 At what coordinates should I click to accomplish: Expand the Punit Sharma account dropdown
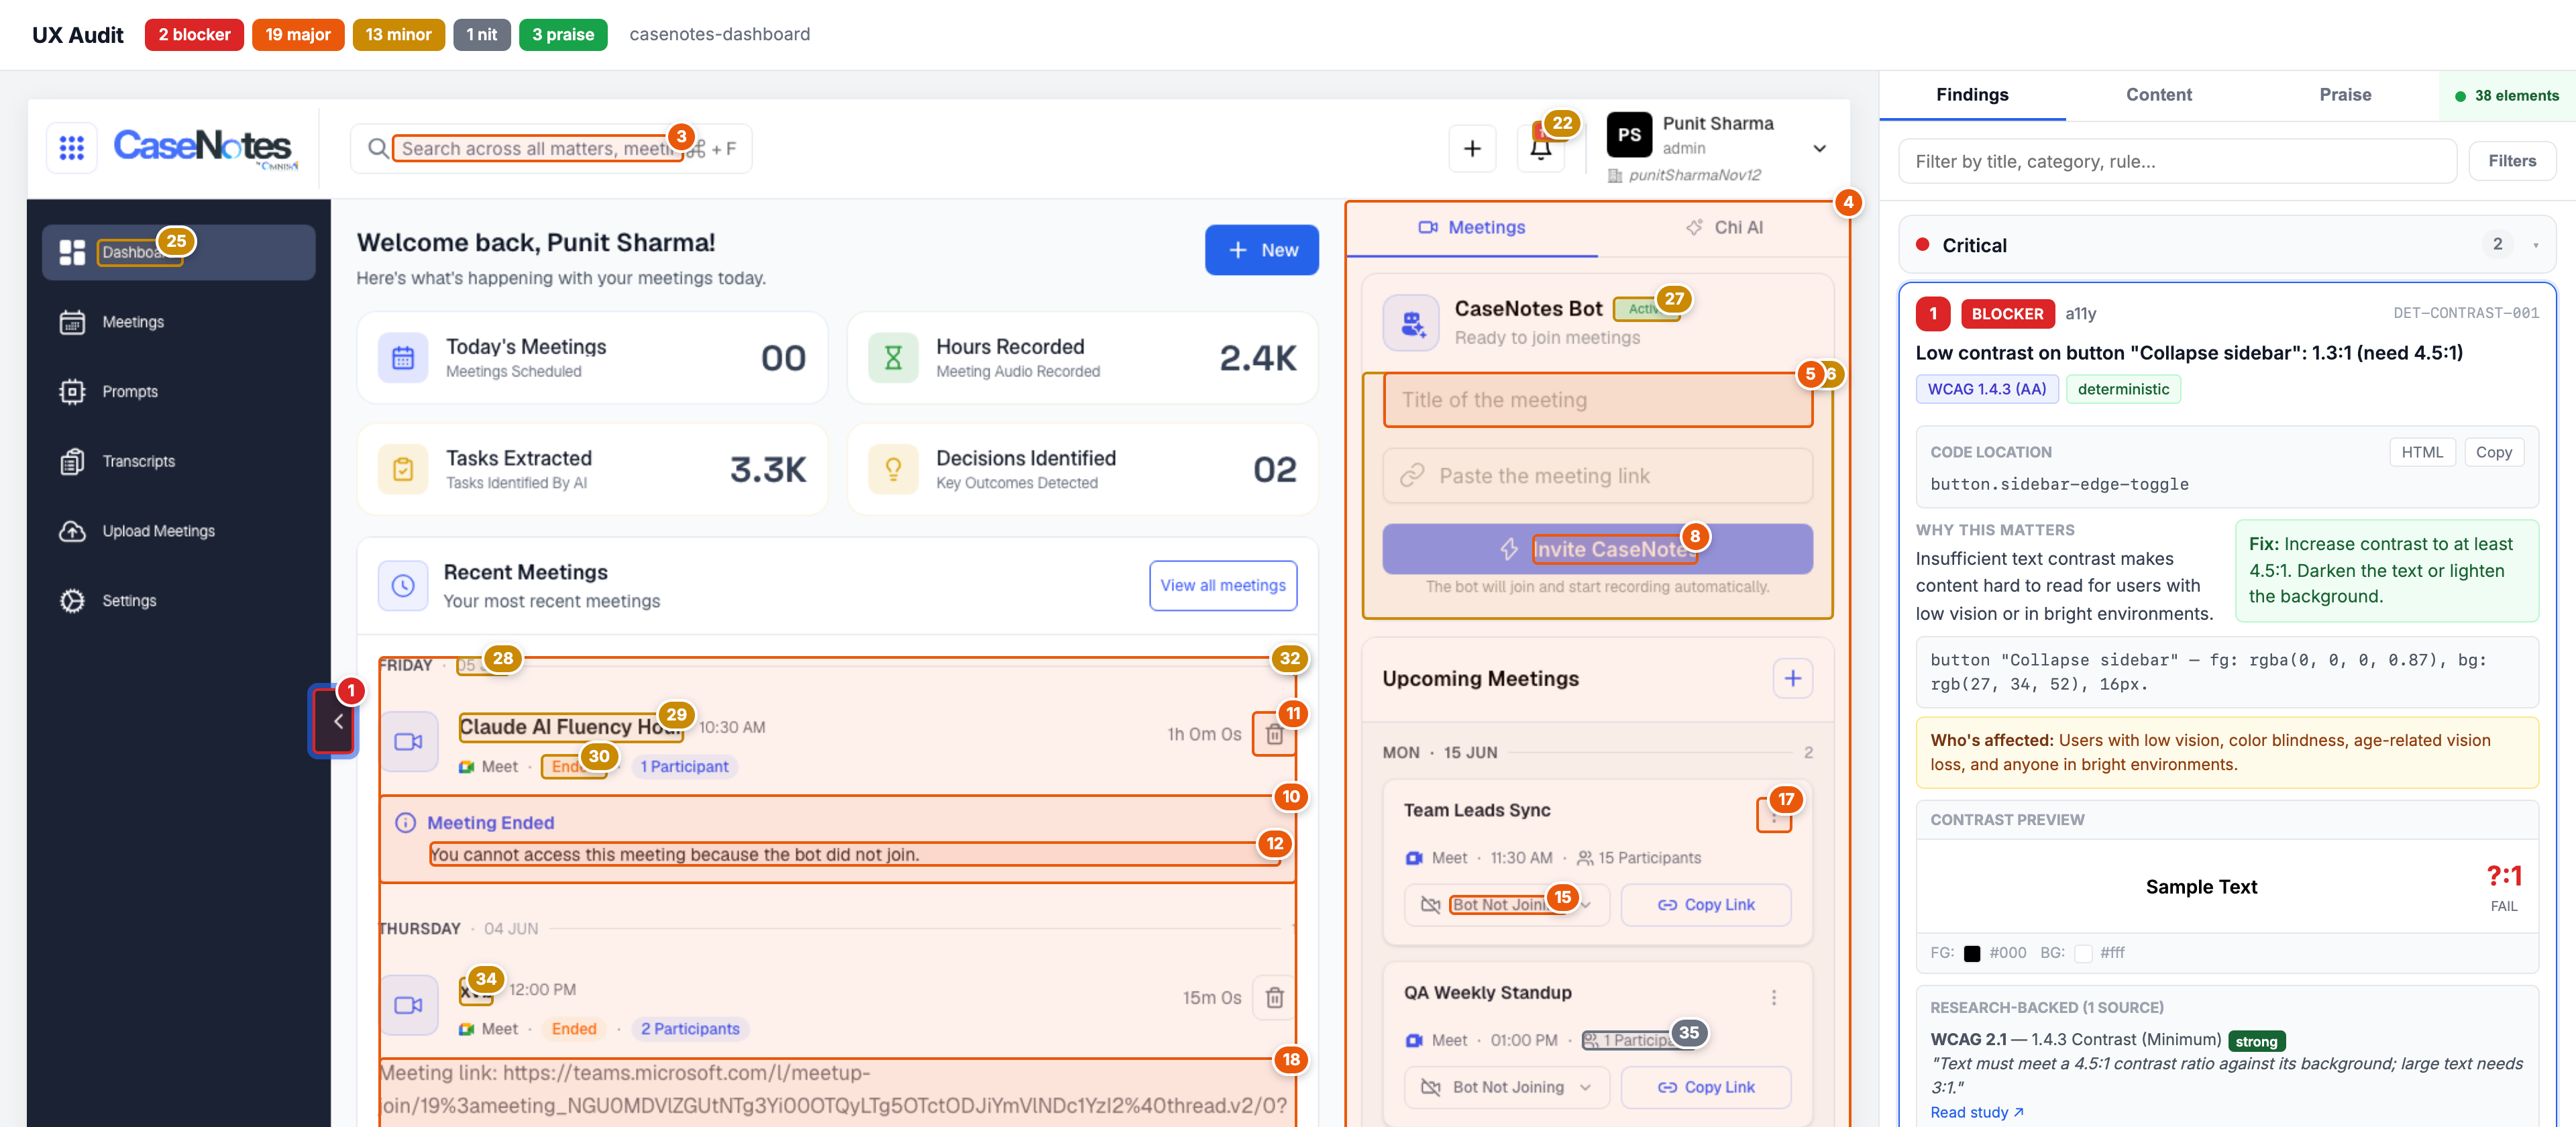[1819, 148]
